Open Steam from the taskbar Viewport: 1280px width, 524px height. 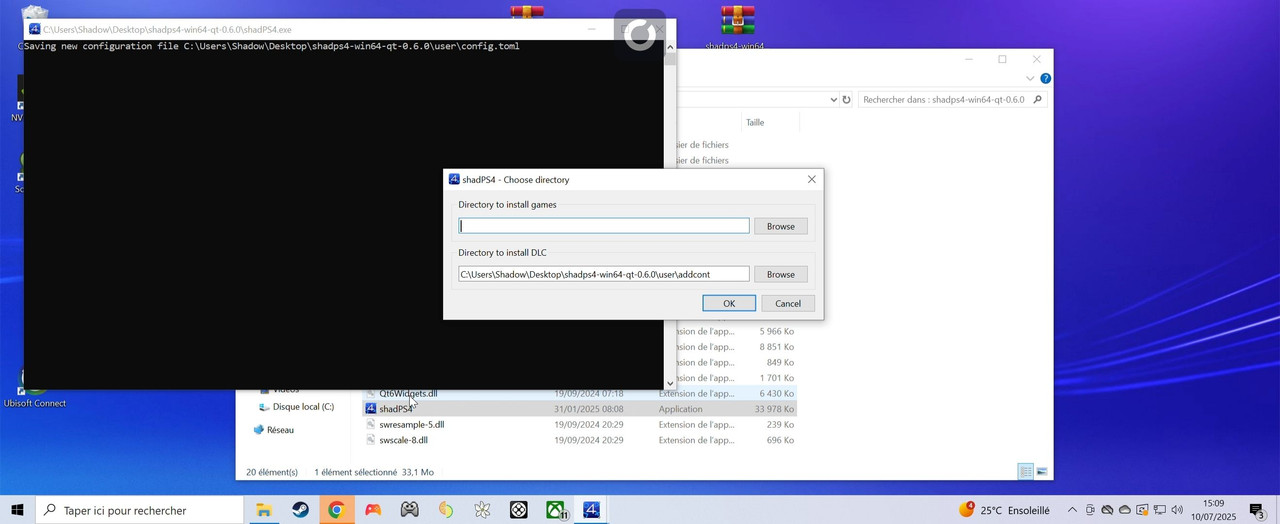click(x=300, y=510)
